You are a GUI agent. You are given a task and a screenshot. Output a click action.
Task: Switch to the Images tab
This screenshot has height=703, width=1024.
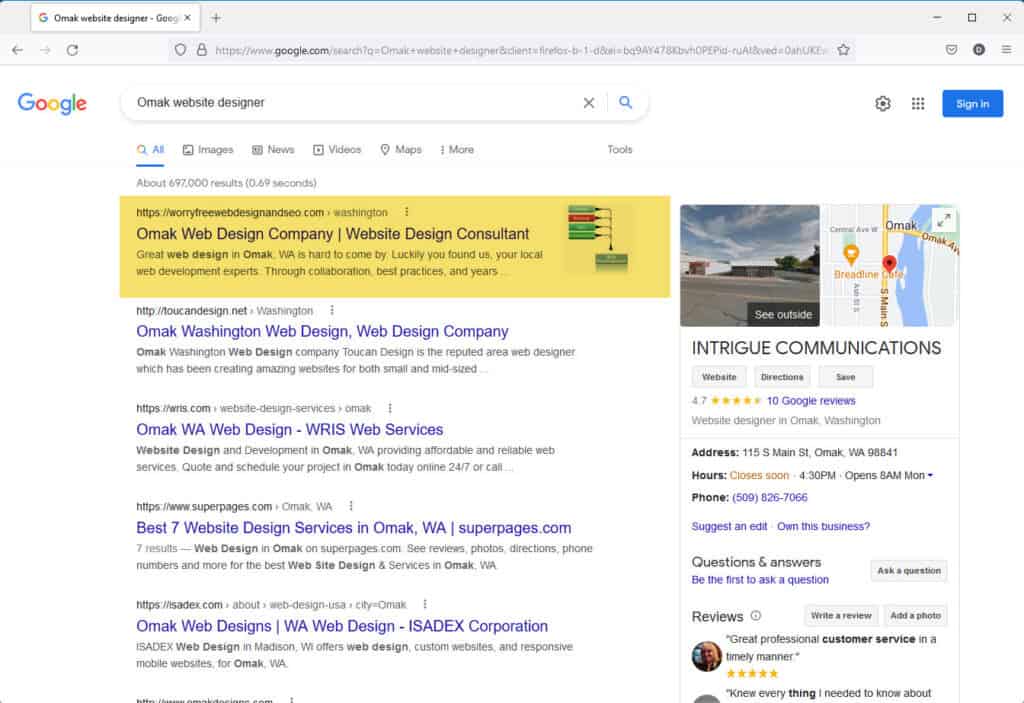point(208,150)
